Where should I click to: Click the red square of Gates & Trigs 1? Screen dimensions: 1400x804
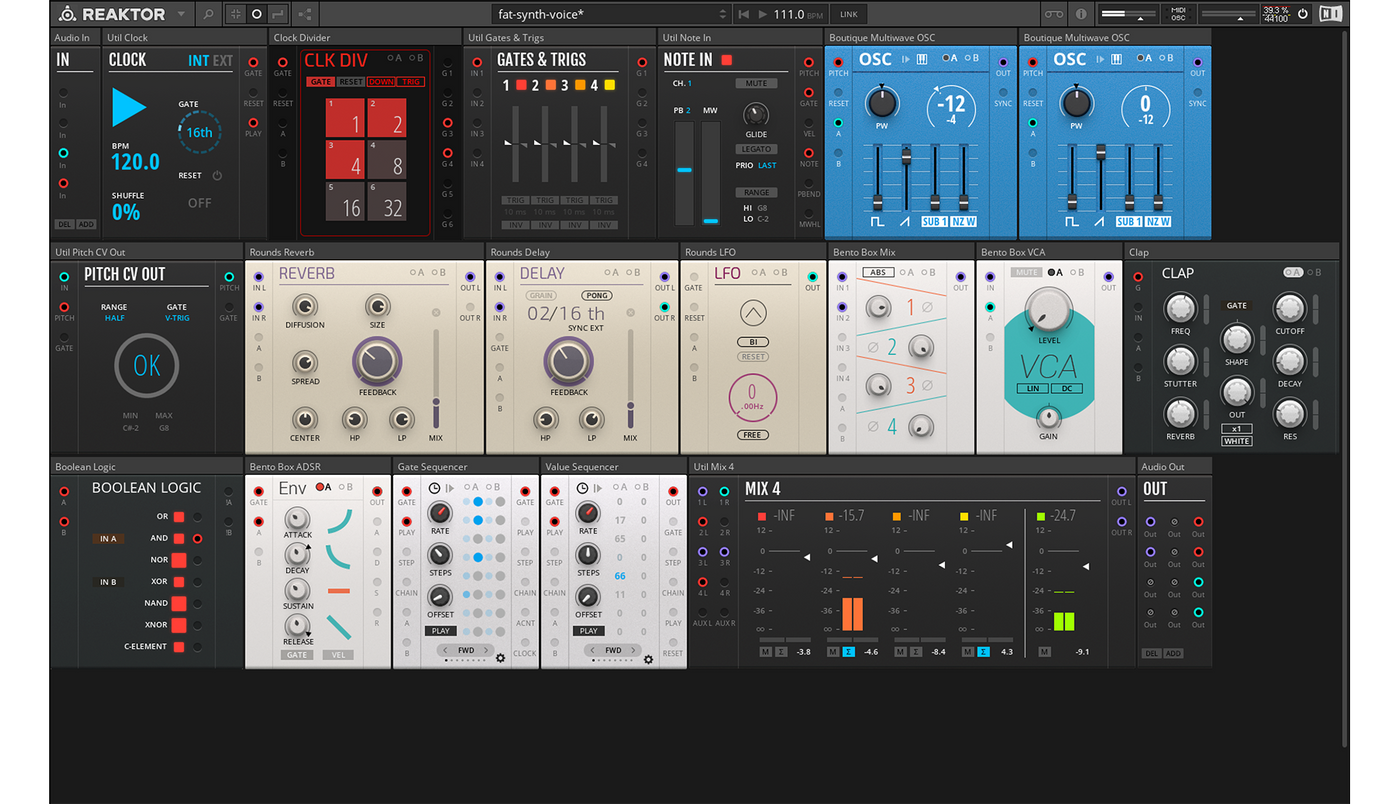pyautogui.click(x=521, y=85)
